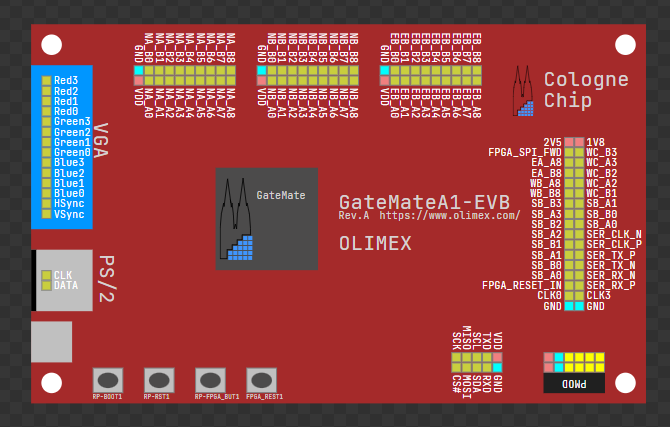Select the CLK3 pin

(579, 296)
